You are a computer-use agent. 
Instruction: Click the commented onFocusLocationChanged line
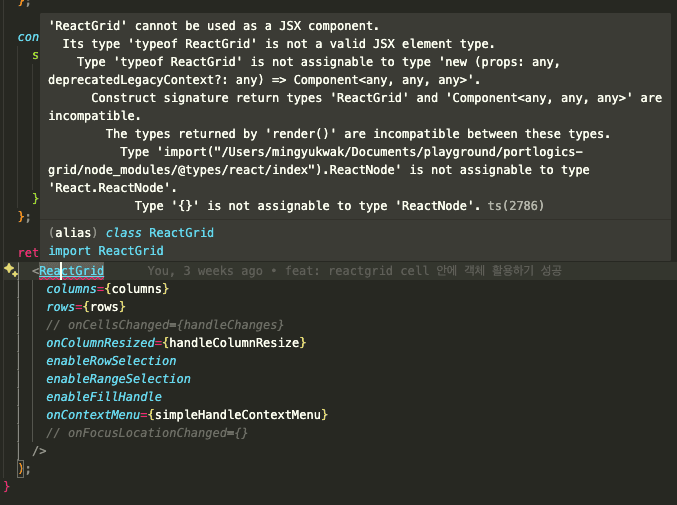point(147,433)
